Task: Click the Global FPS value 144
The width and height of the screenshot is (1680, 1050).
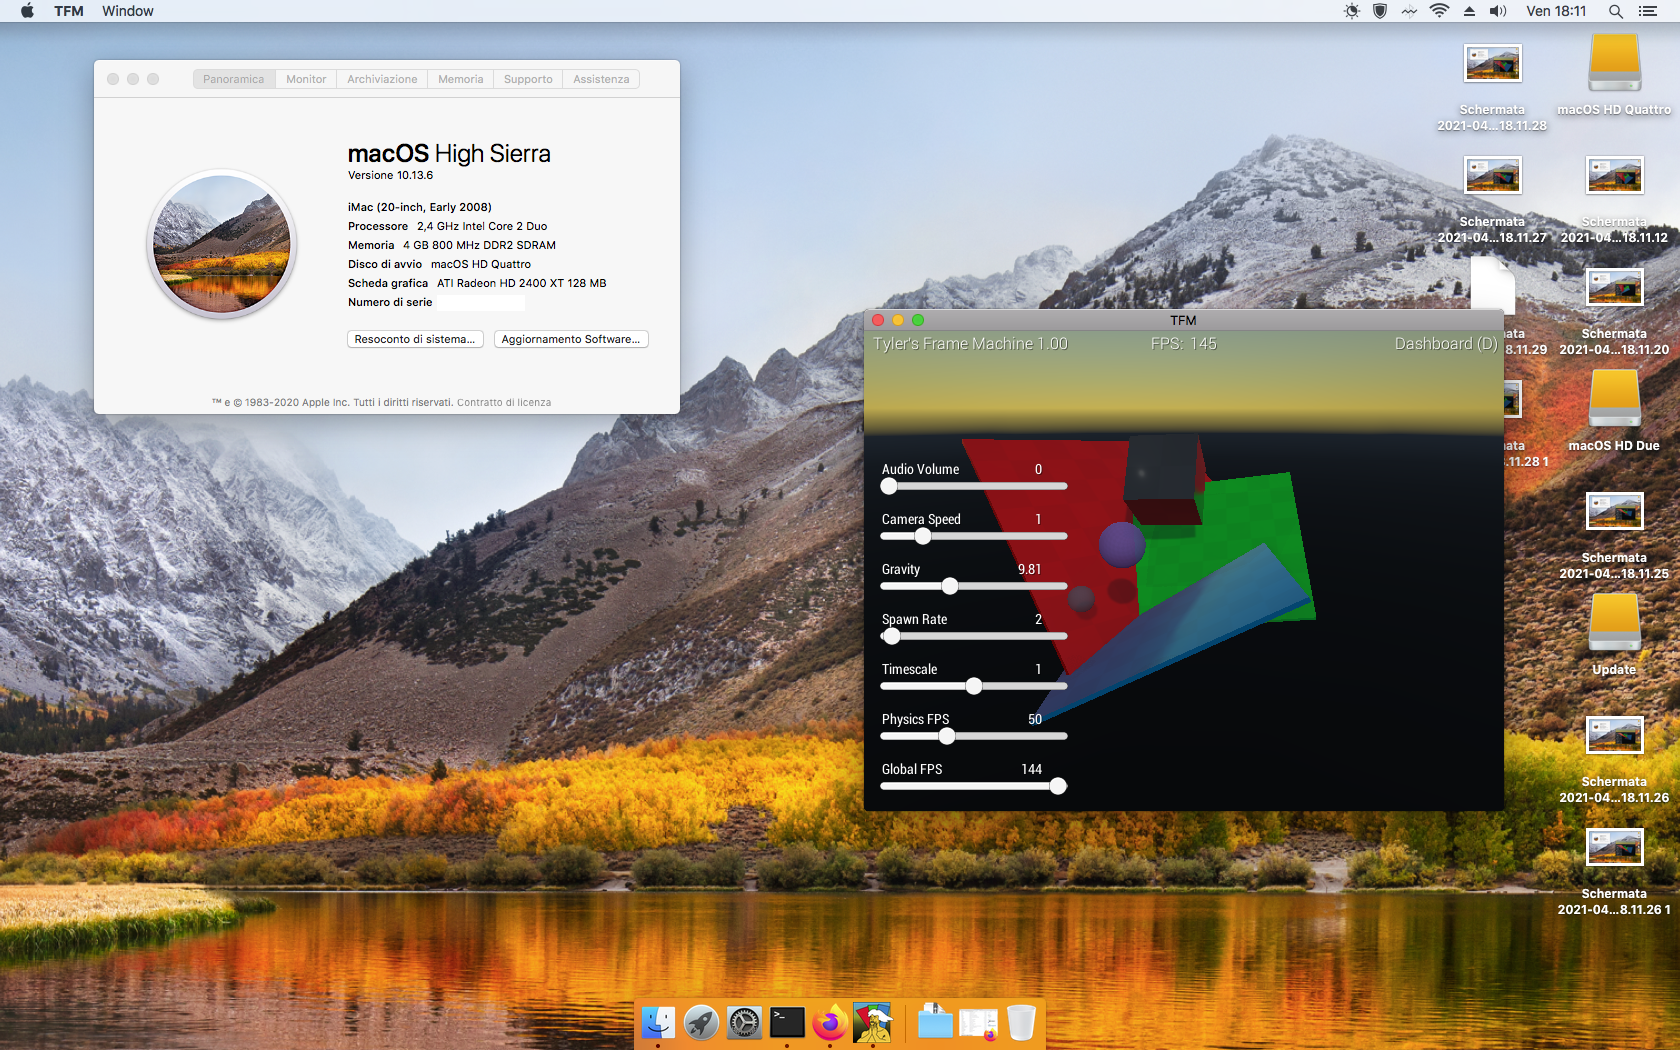Action: point(1031,769)
